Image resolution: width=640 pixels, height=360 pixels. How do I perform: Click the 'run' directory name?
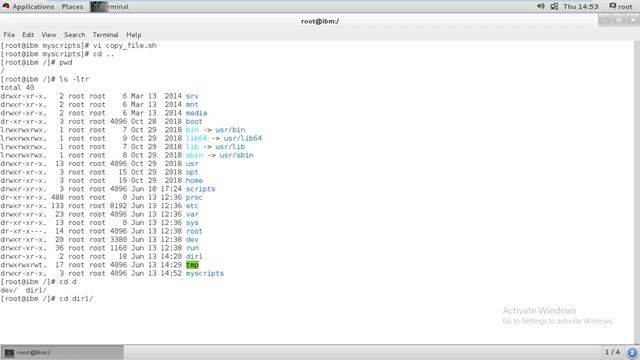tap(192, 248)
